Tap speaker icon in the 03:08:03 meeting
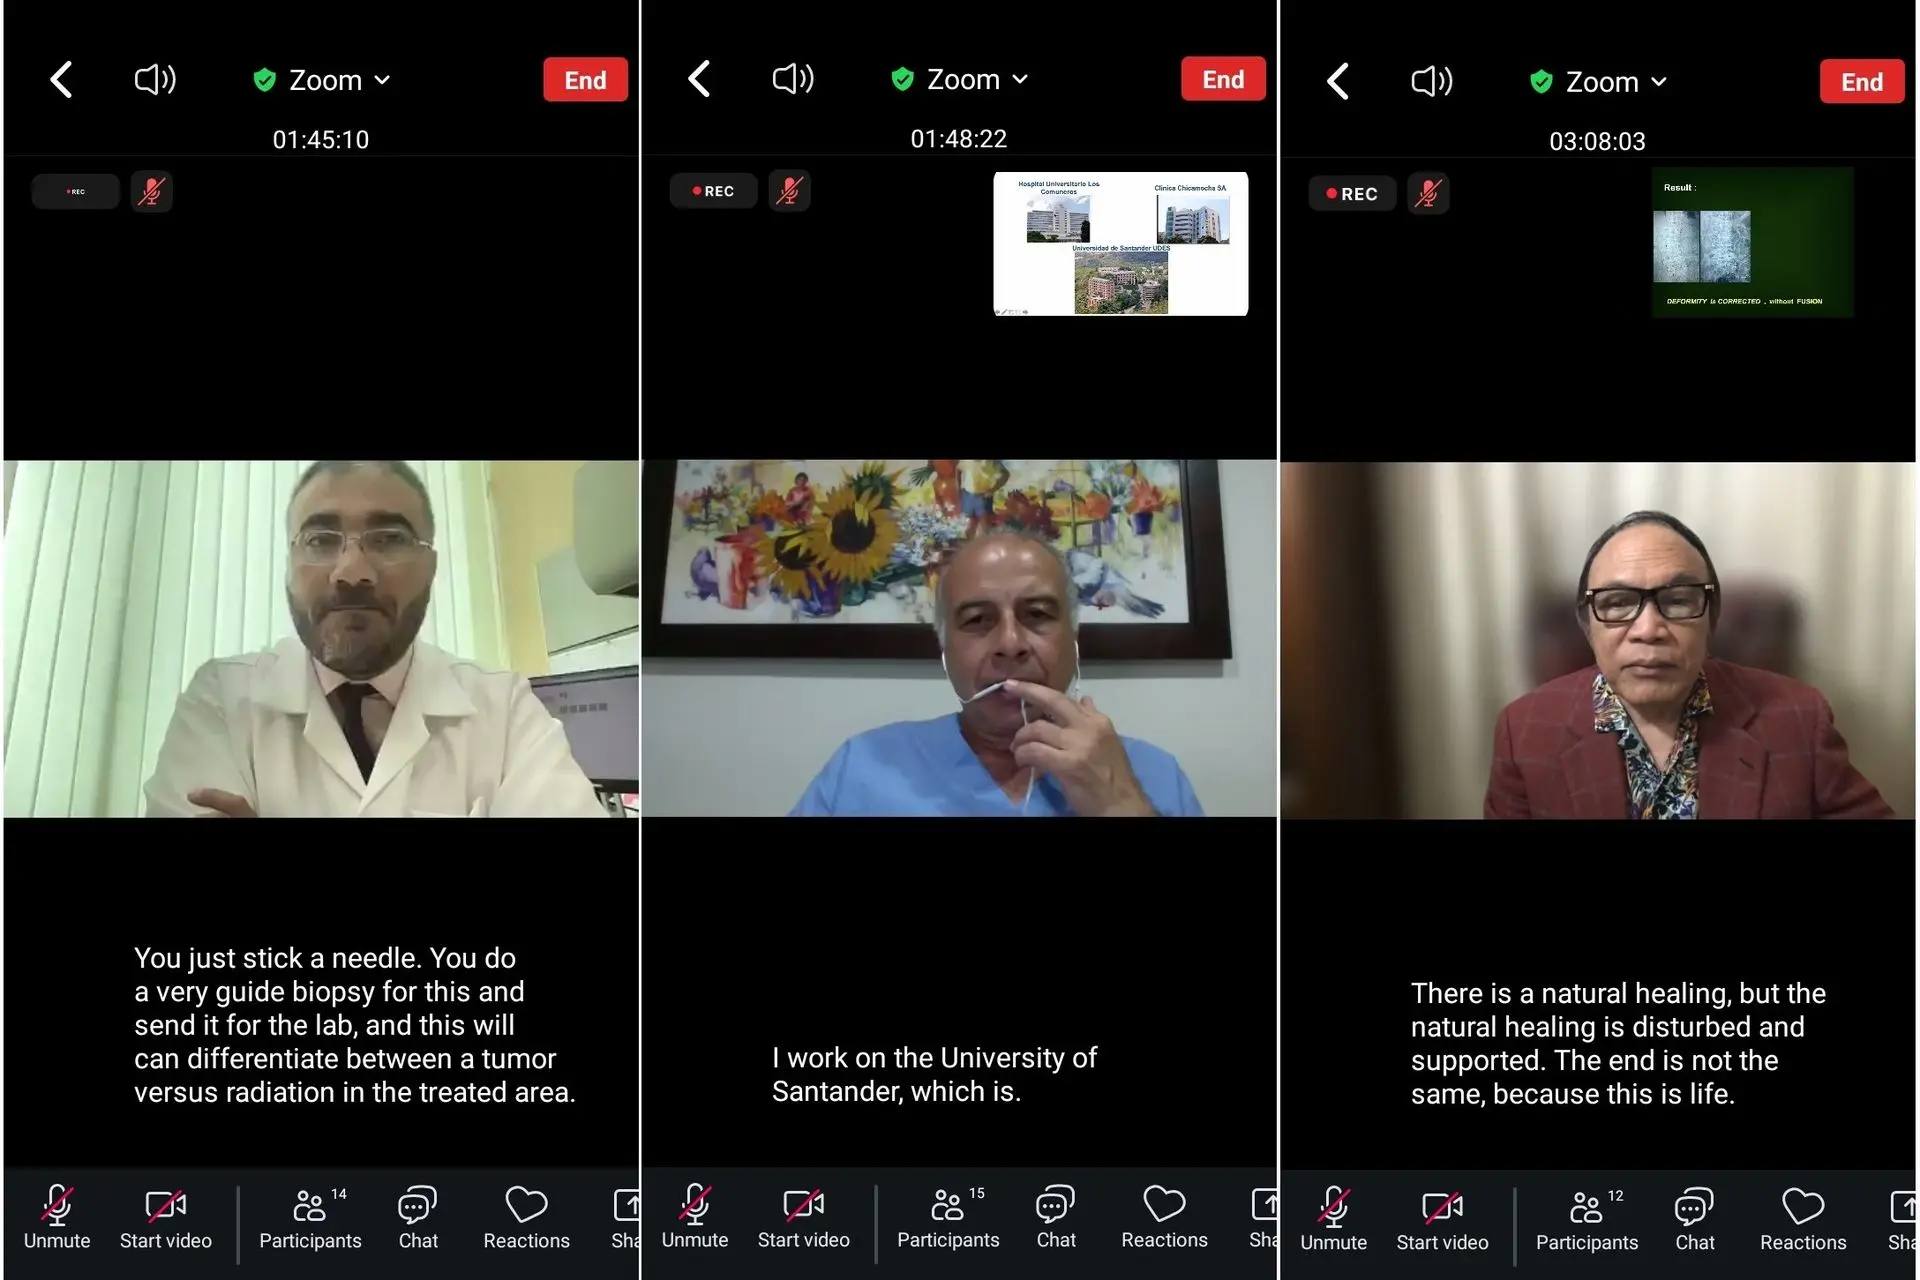This screenshot has width=1920, height=1280. click(1431, 81)
